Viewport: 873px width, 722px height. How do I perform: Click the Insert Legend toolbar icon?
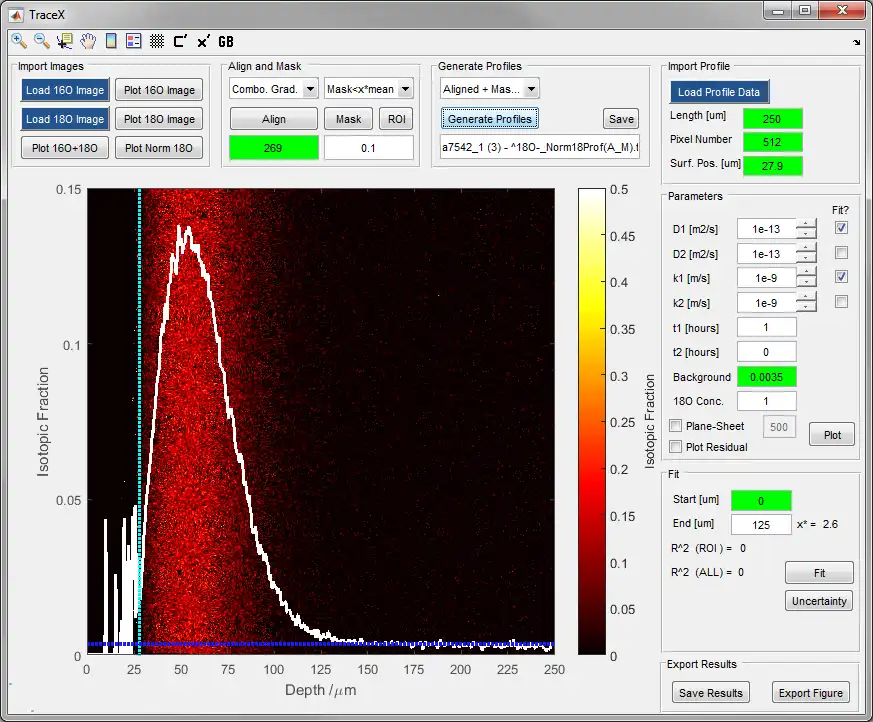[133, 41]
